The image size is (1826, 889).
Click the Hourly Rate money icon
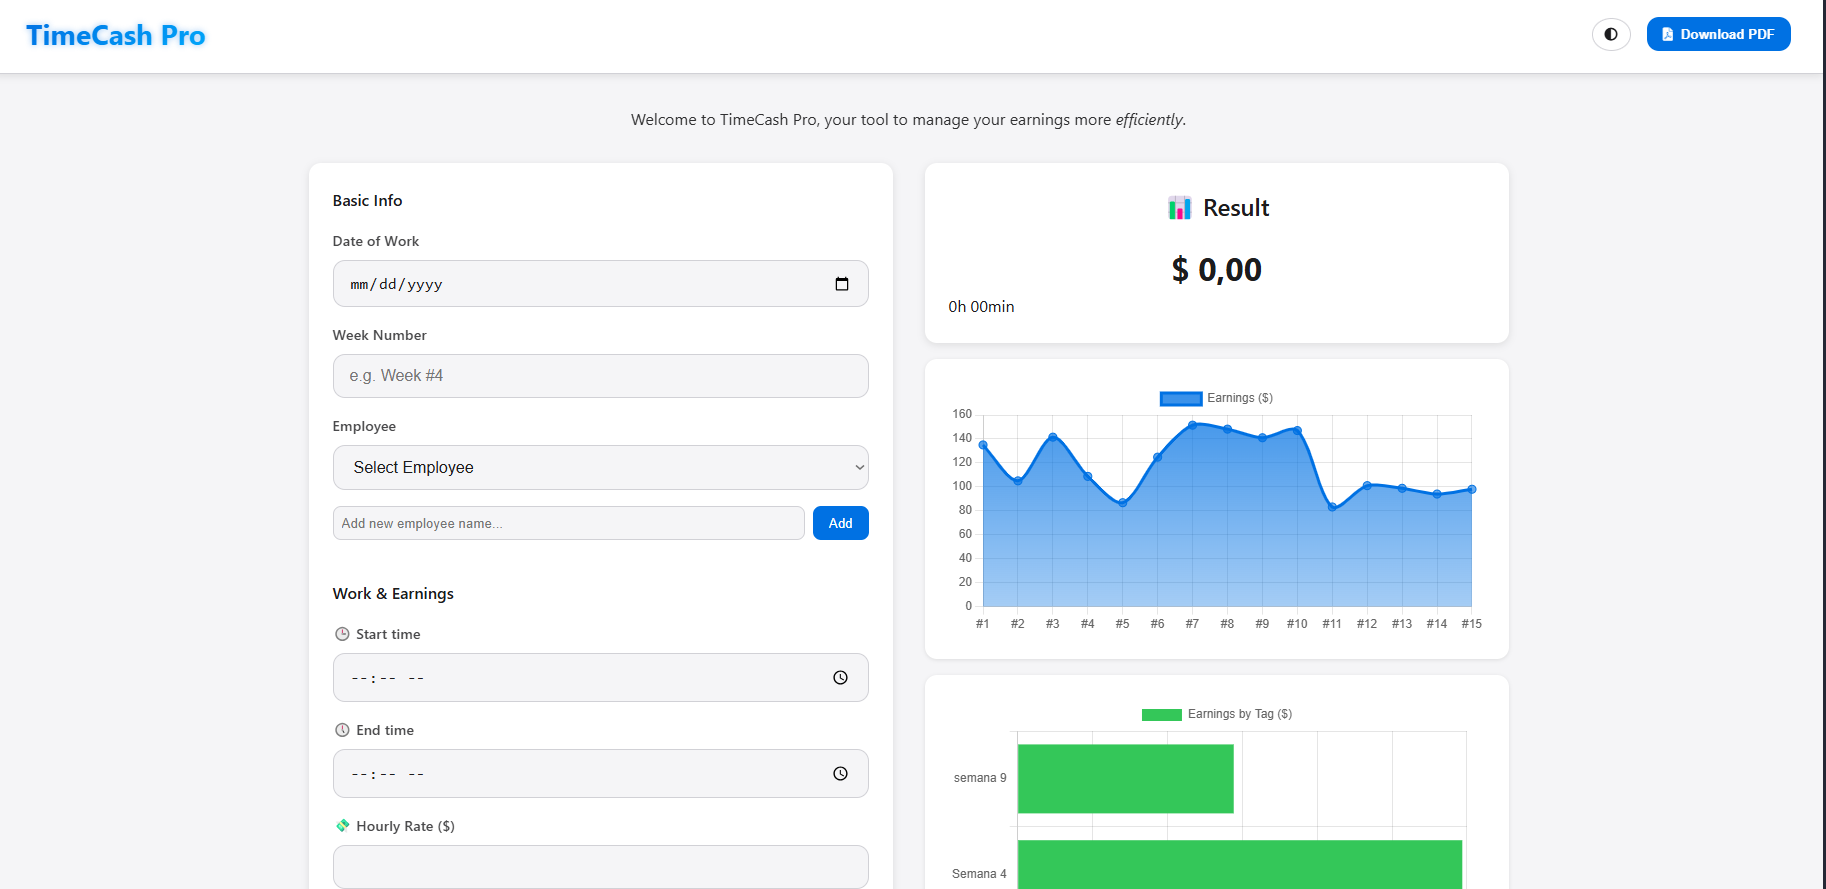[x=342, y=826]
